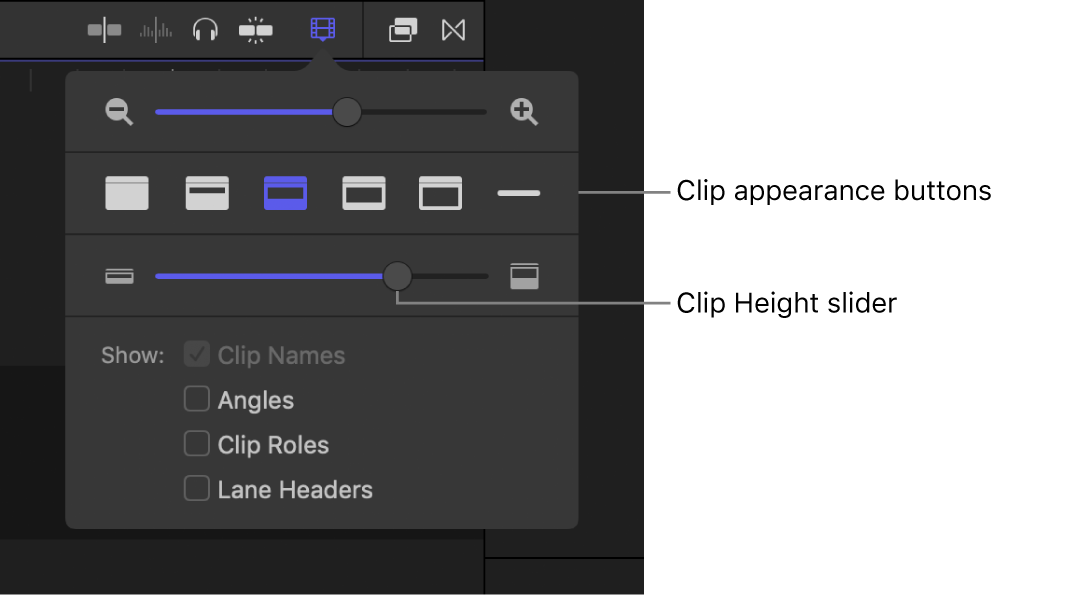Open the Transitions browser bowtie icon
1088x596 pixels.
[x=454, y=30]
